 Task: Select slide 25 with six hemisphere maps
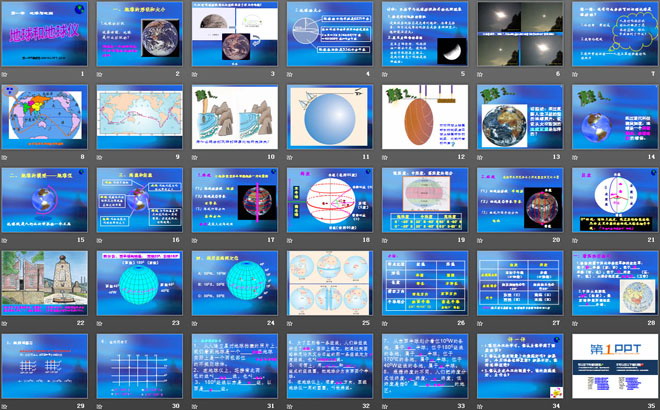click(x=330, y=283)
